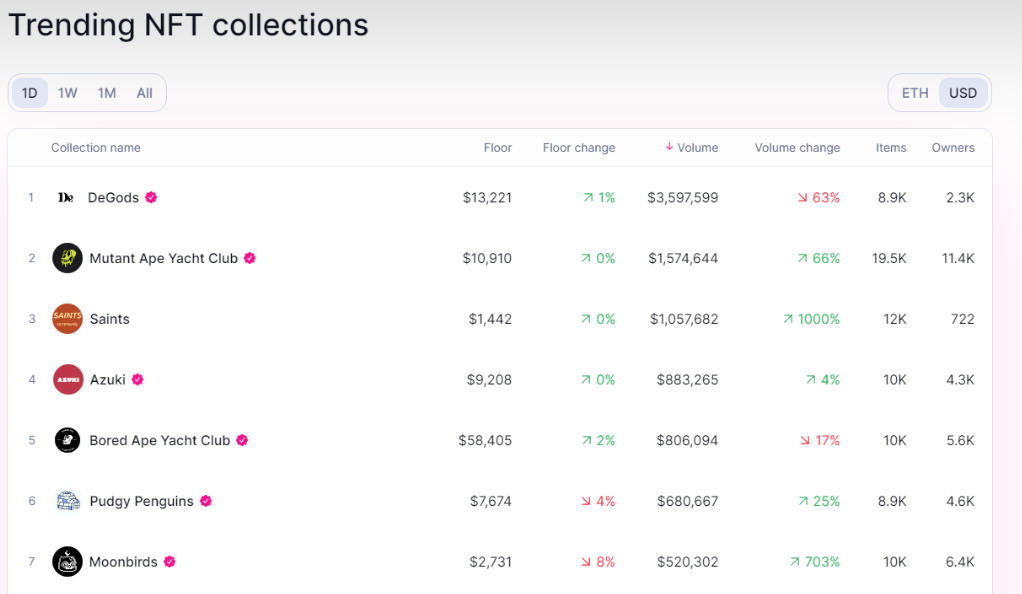1022x594 pixels.
Task: Sort by Owners column header
Action: [953, 148]
